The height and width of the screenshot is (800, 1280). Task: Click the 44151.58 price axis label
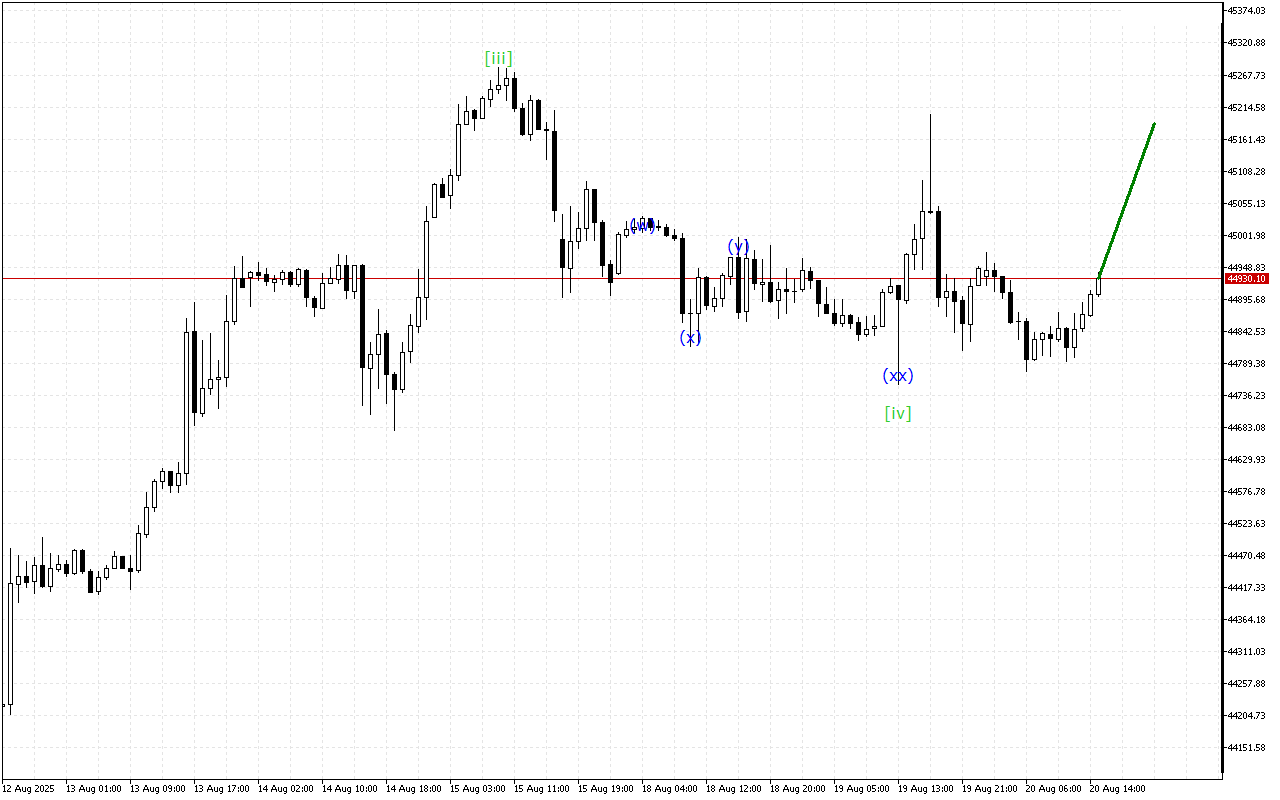point(1245,748)
